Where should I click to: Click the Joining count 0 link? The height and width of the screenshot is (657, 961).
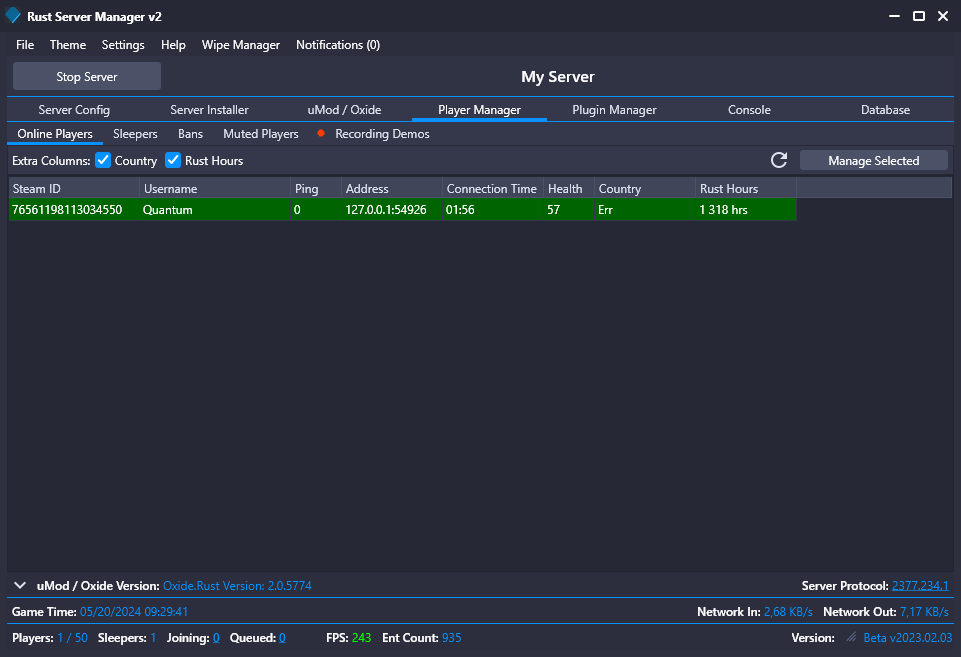(x=216, y=638)
